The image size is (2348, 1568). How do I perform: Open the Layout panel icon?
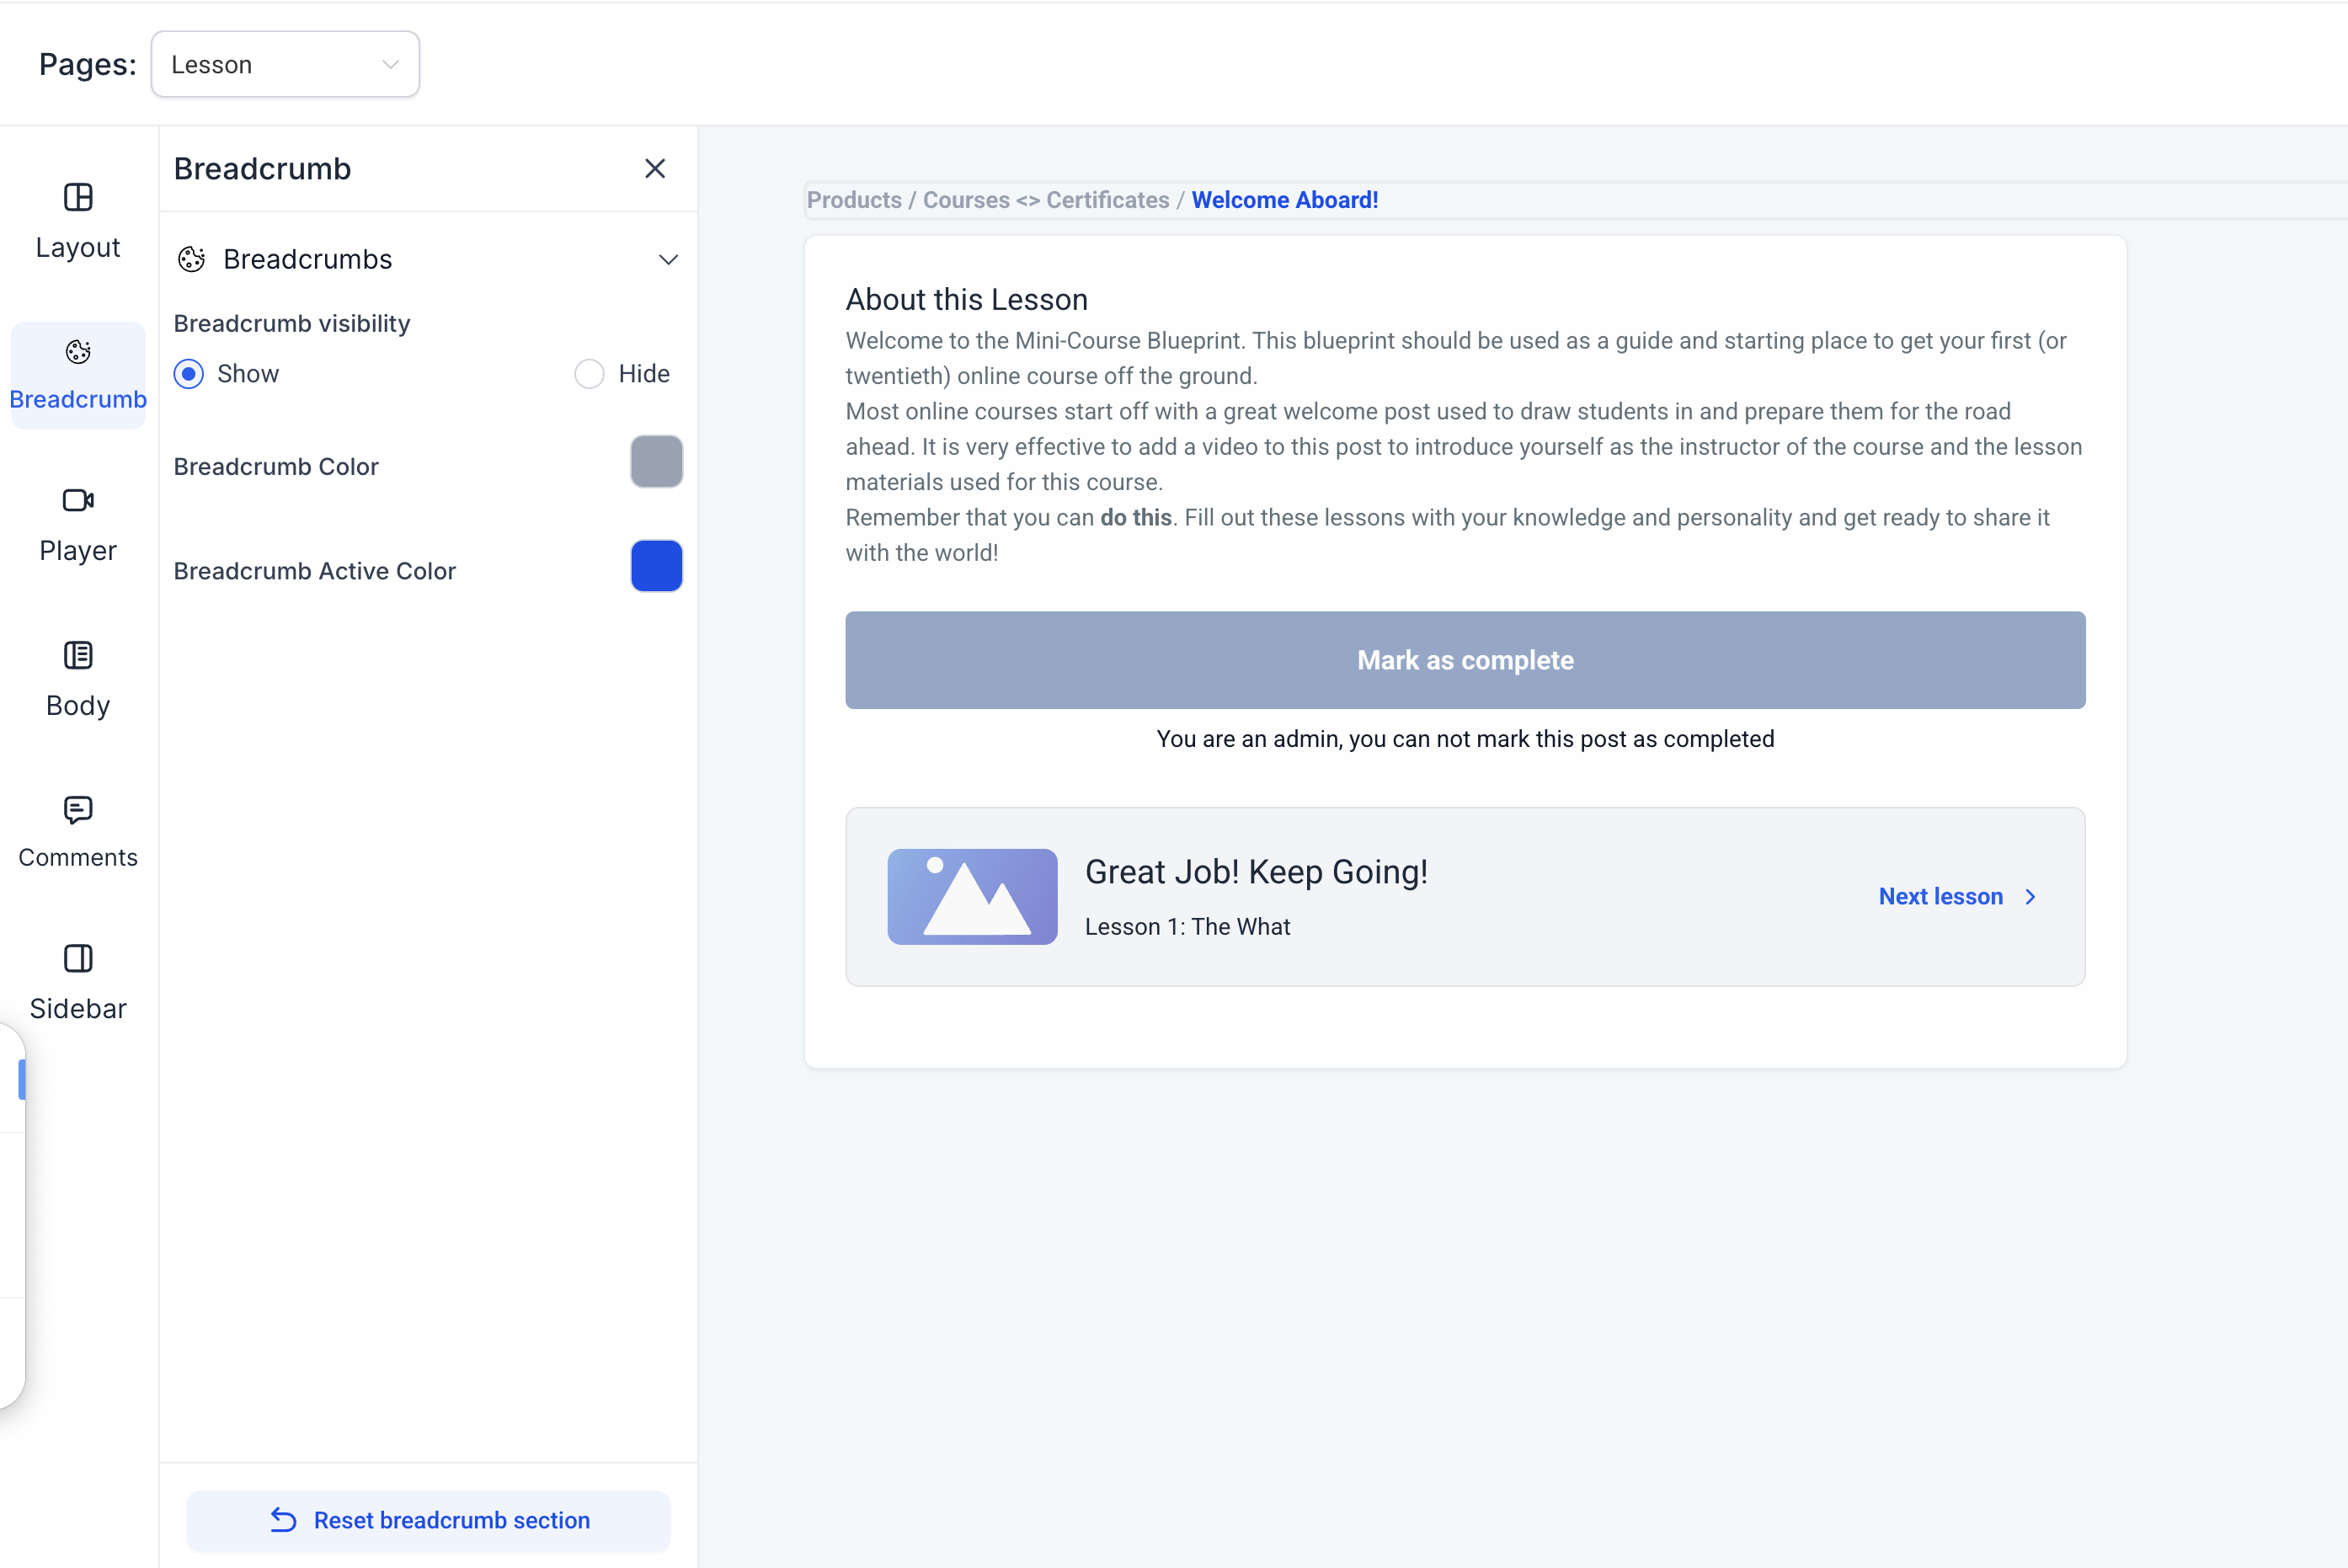tap(78, 198)
